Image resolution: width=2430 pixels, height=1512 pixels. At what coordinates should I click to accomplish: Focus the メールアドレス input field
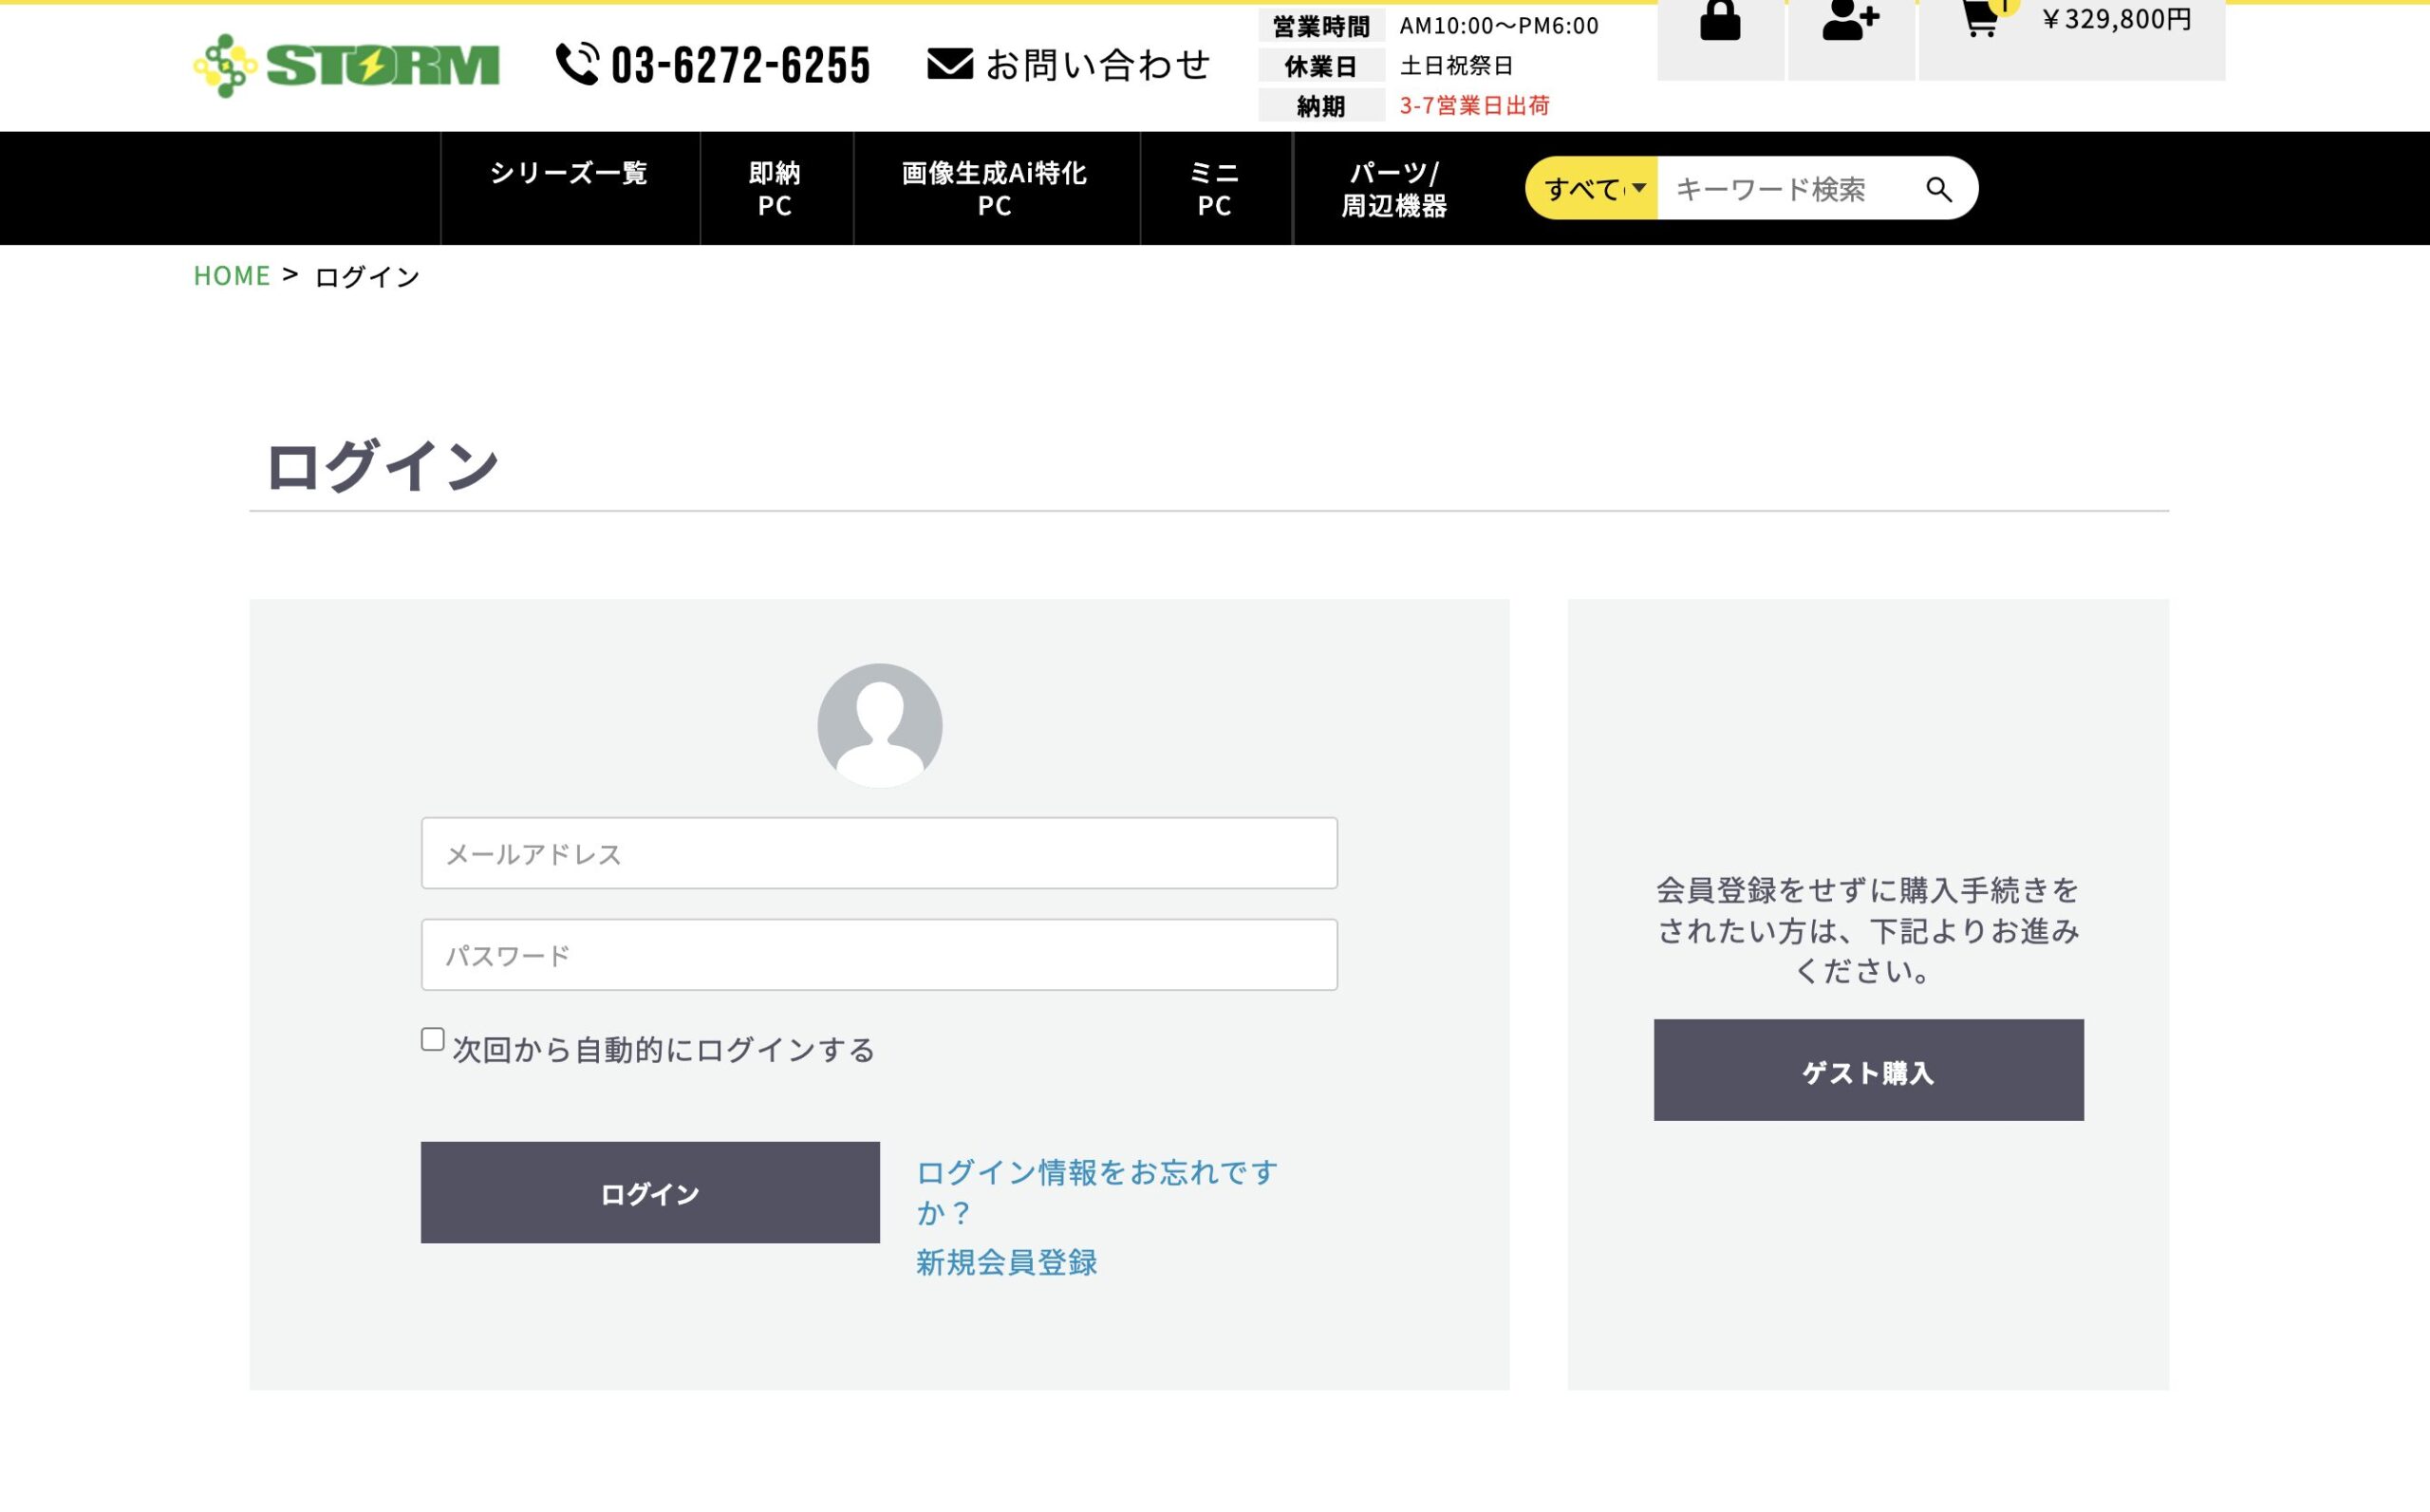[879, 853]
